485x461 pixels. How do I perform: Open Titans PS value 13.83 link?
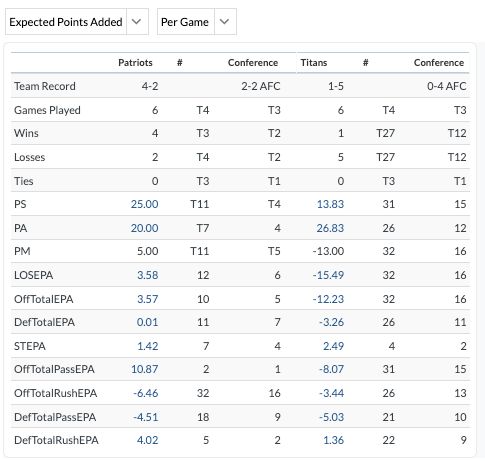tap(330, 204)
